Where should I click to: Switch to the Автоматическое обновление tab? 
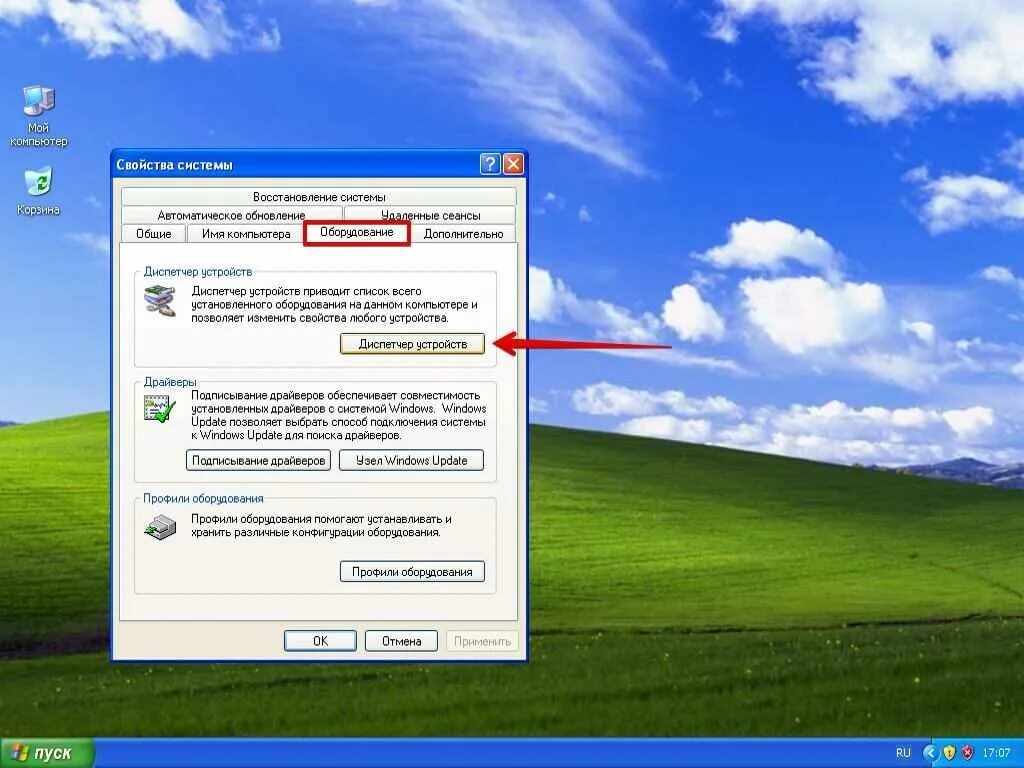click(x=231, y=215)
